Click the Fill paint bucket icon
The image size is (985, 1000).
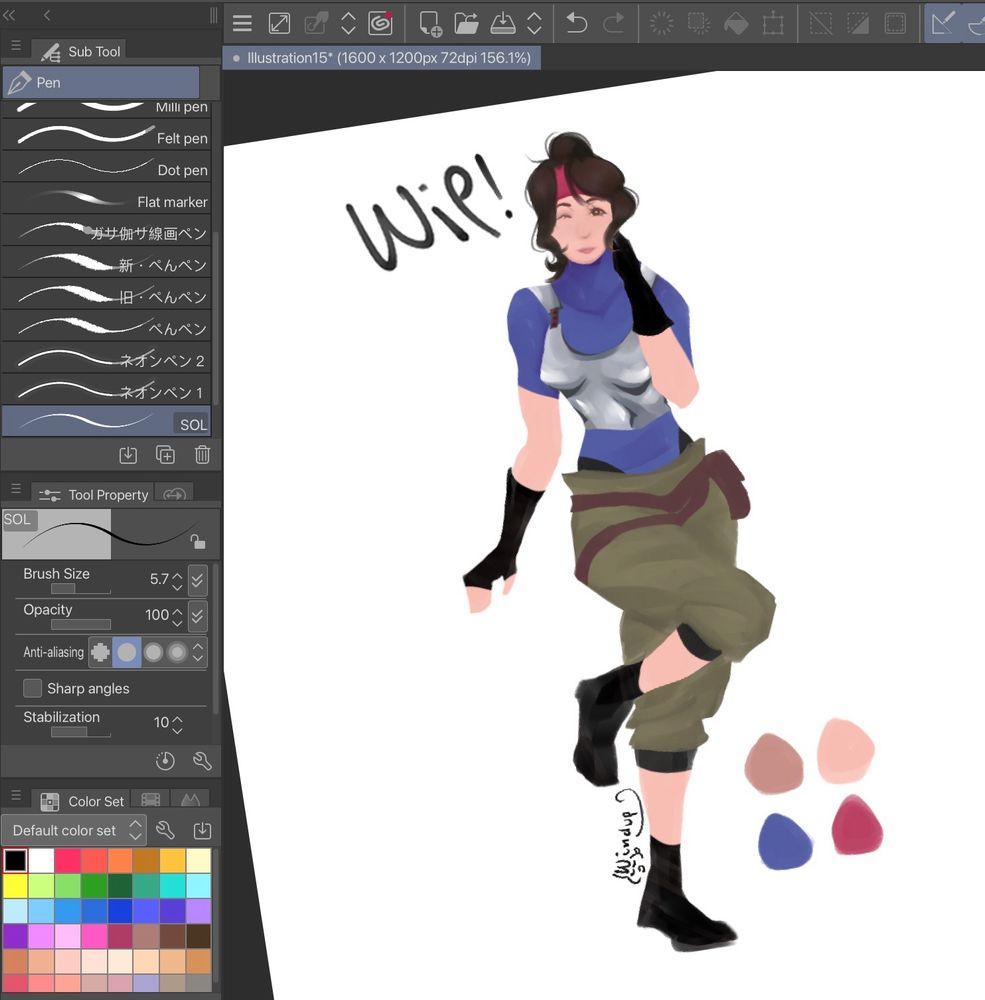point(736,24)
